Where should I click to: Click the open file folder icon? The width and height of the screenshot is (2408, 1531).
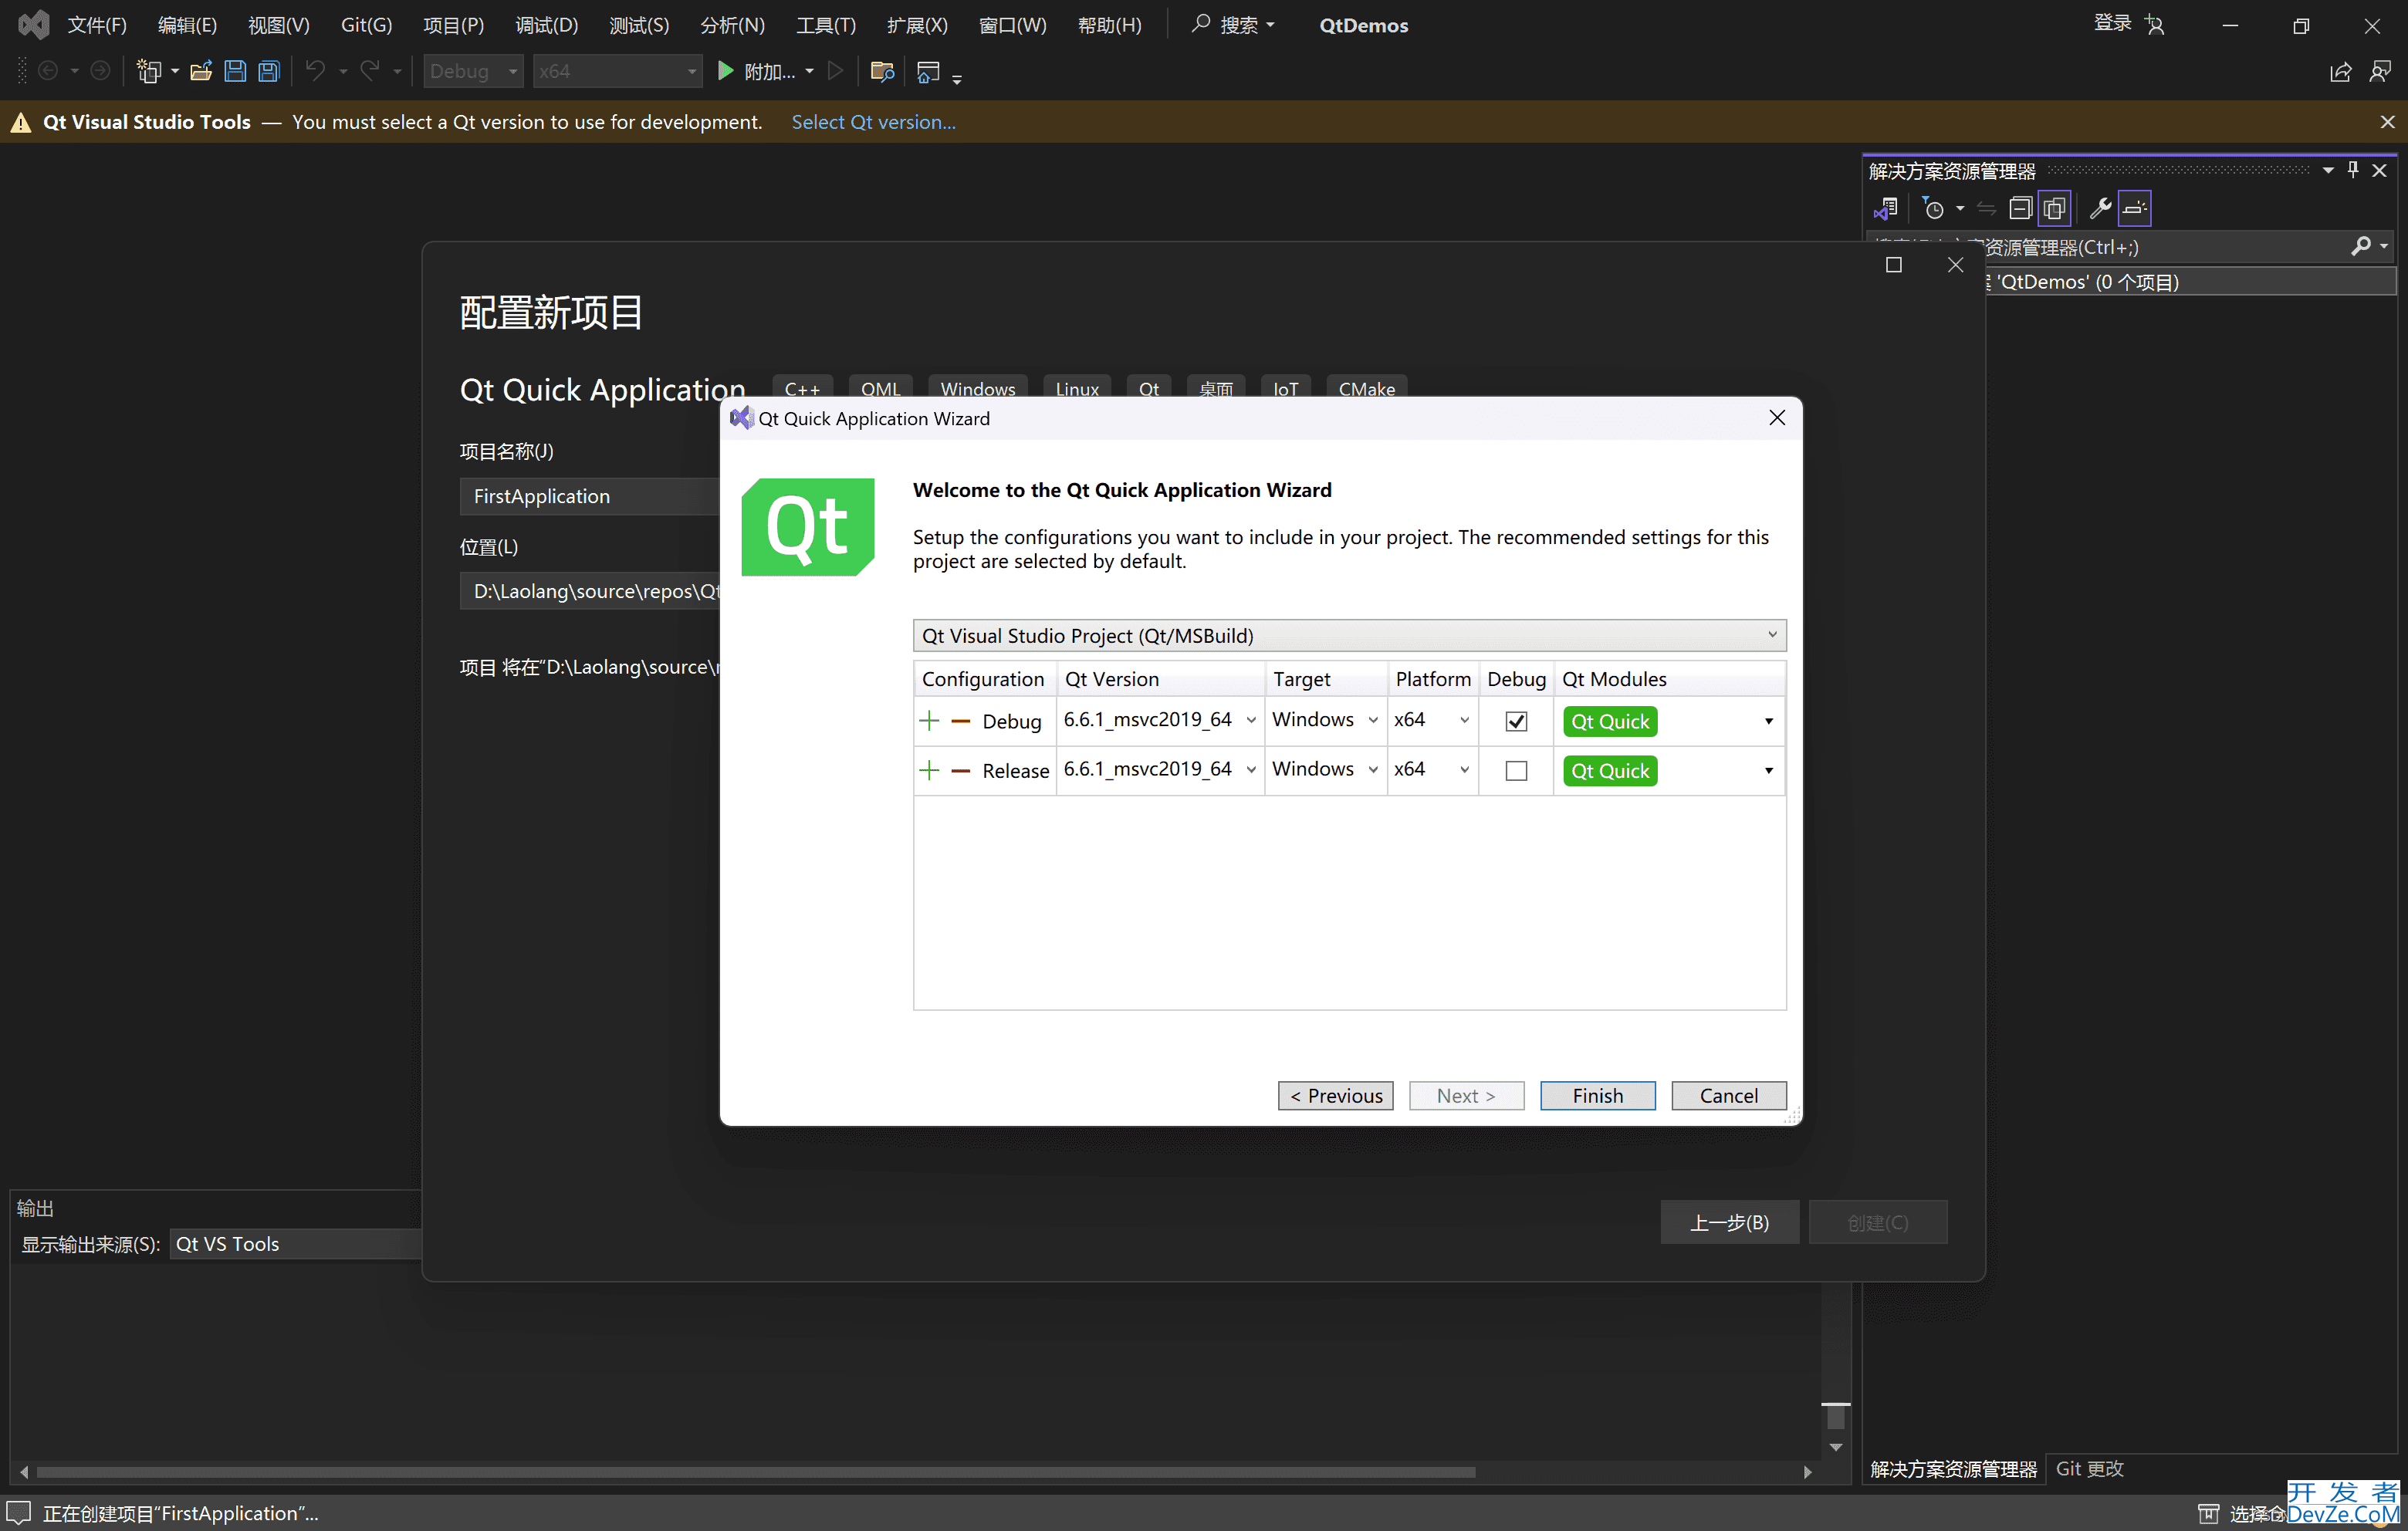point(200,71)
